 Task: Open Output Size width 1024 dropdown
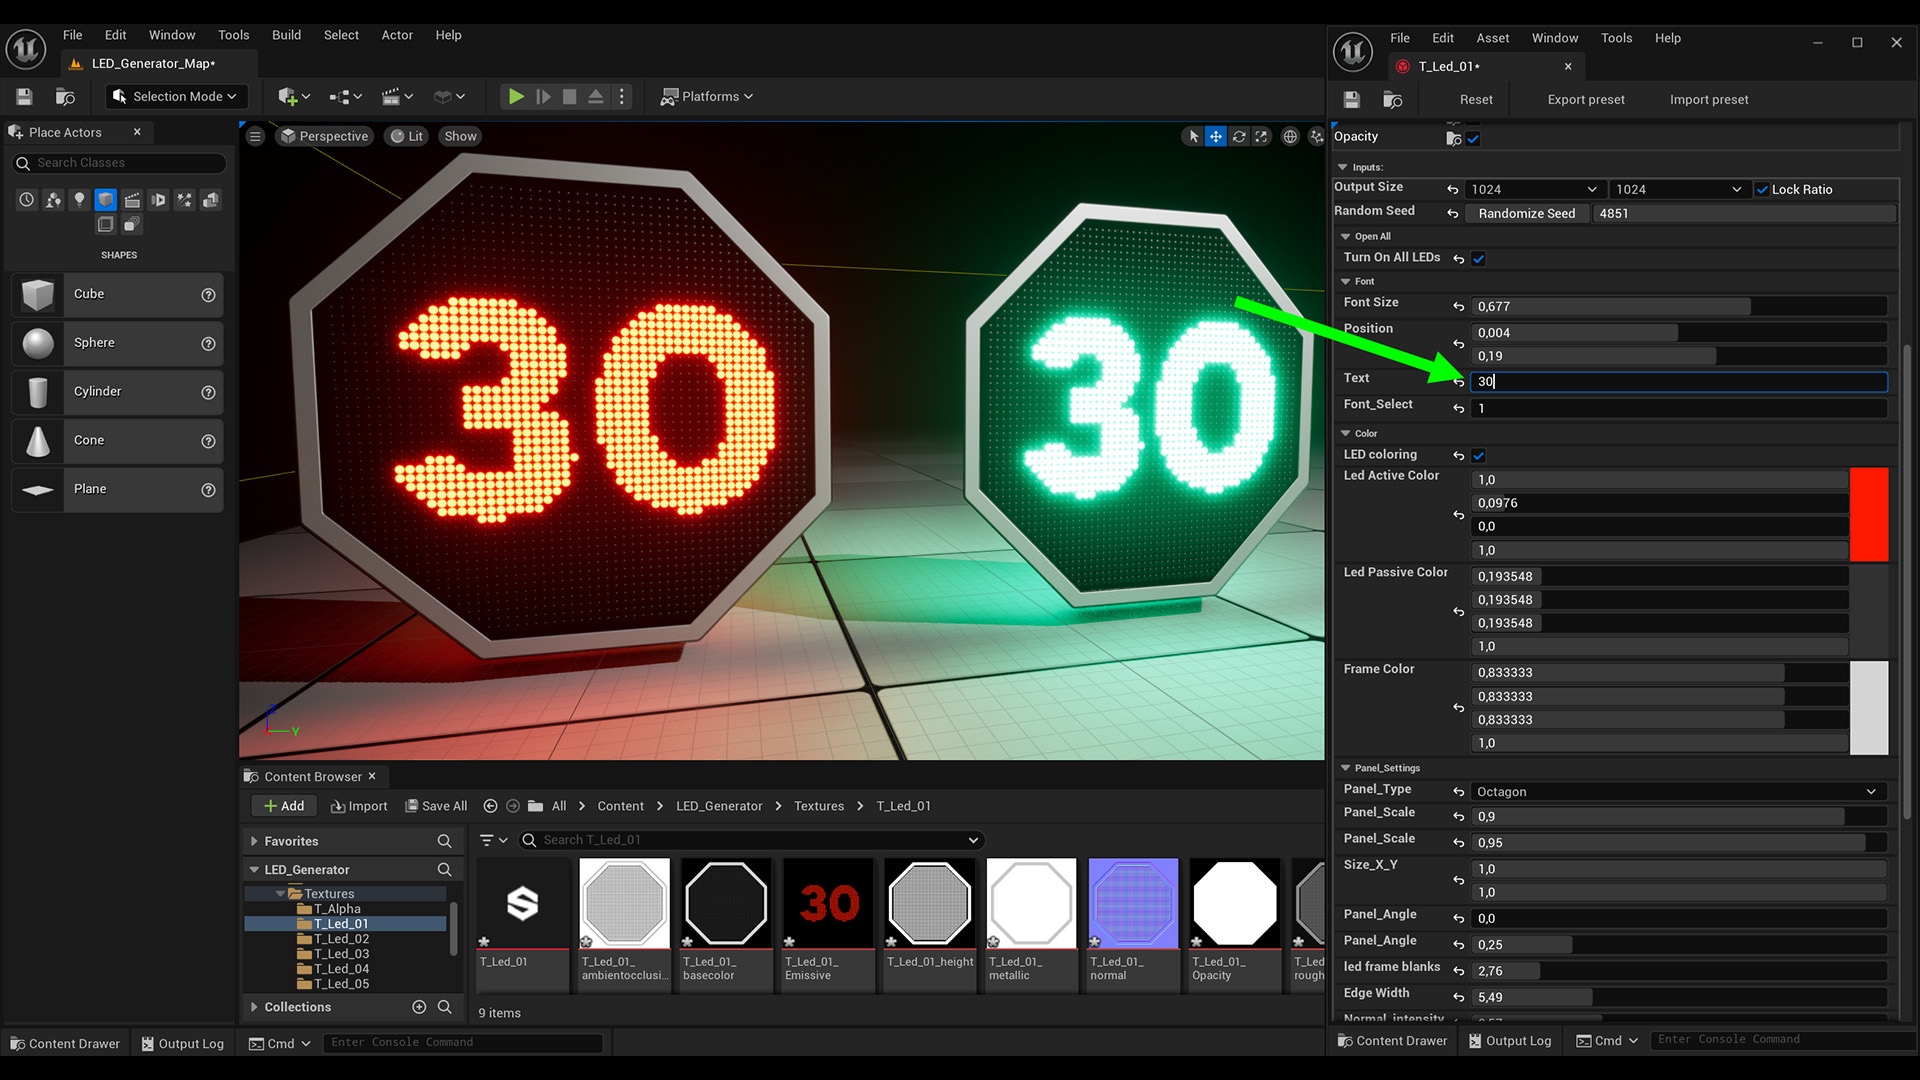tap(1534, 189)
